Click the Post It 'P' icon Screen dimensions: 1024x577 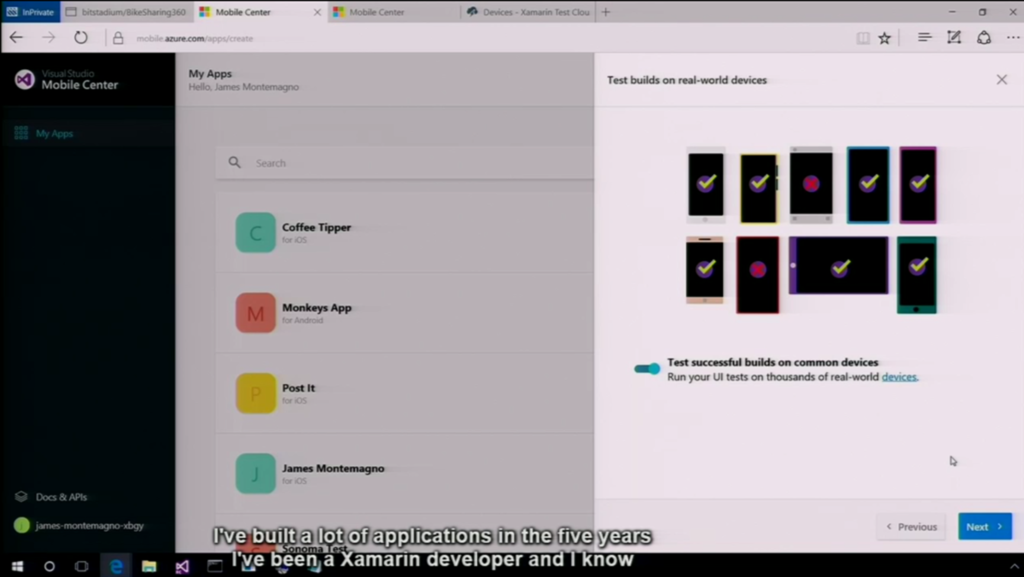coord(255,393)
